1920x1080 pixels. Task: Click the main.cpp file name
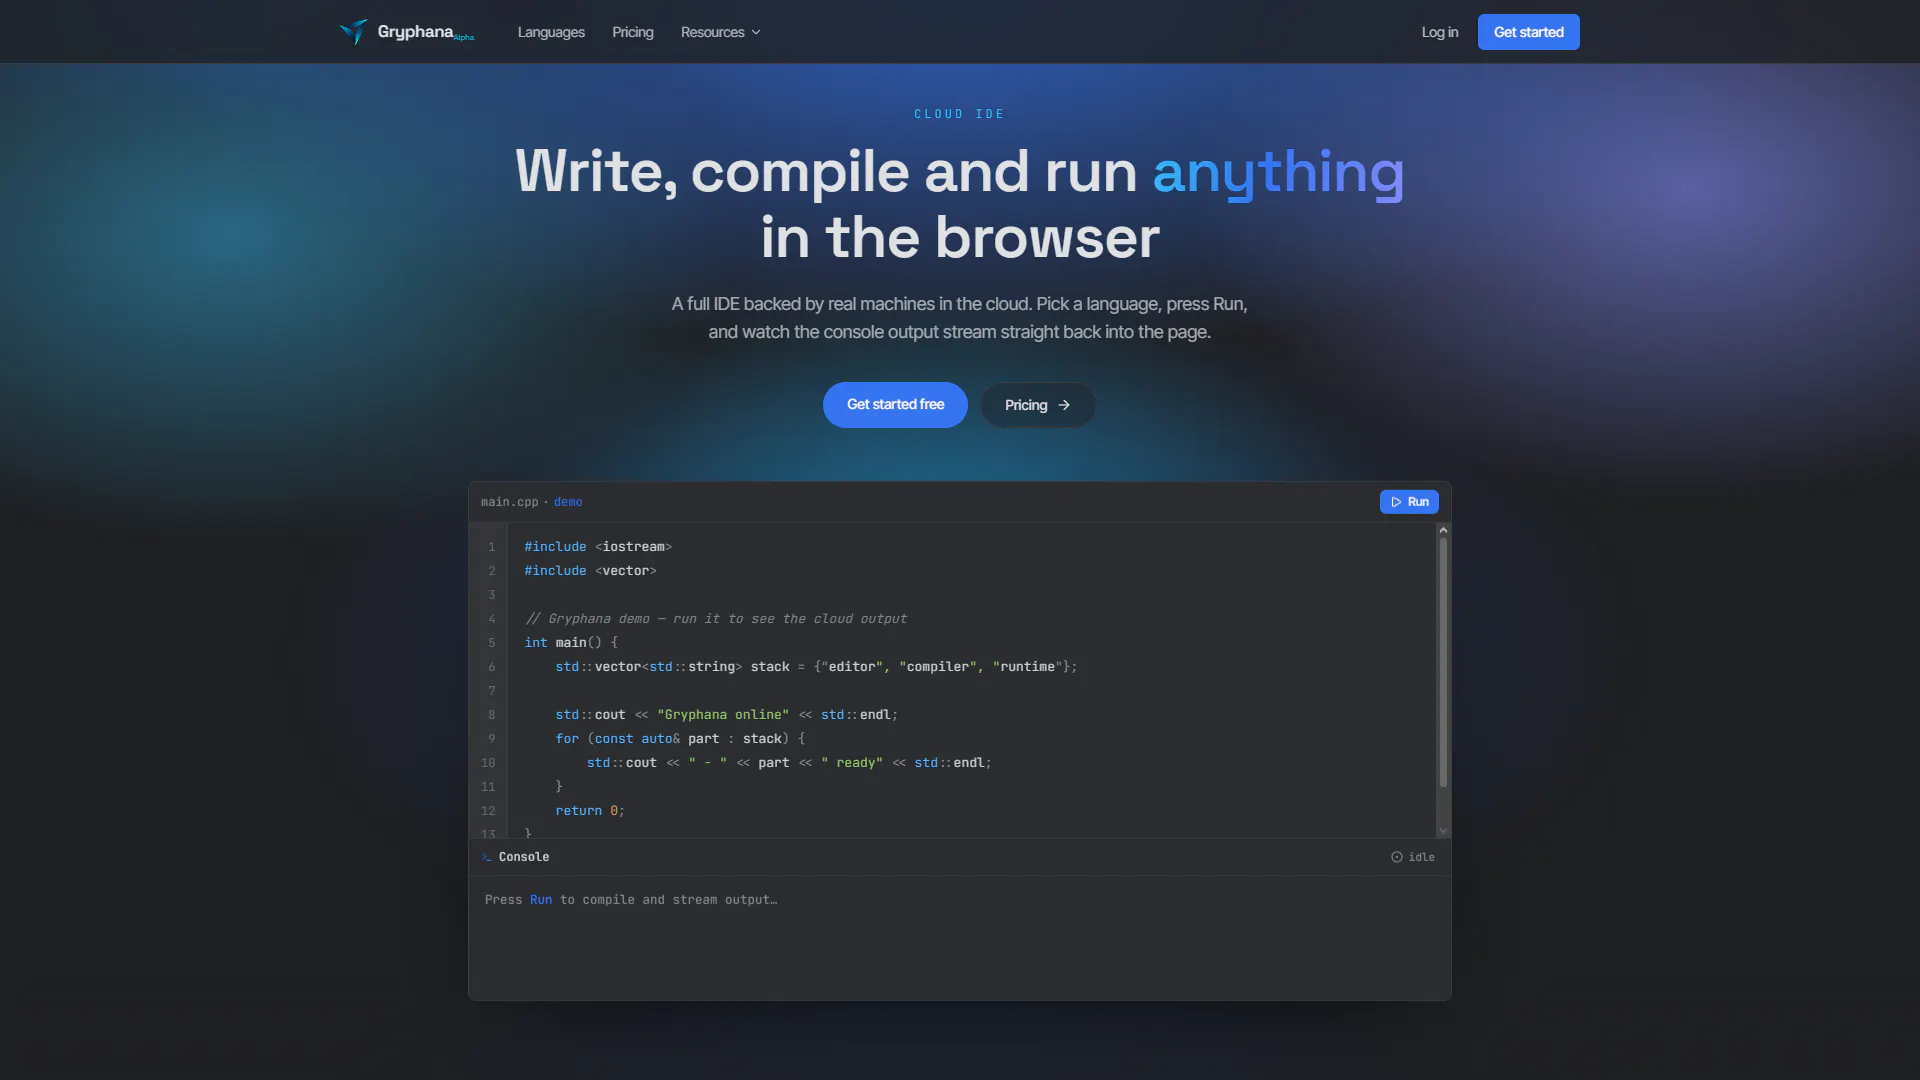[509, 502]
